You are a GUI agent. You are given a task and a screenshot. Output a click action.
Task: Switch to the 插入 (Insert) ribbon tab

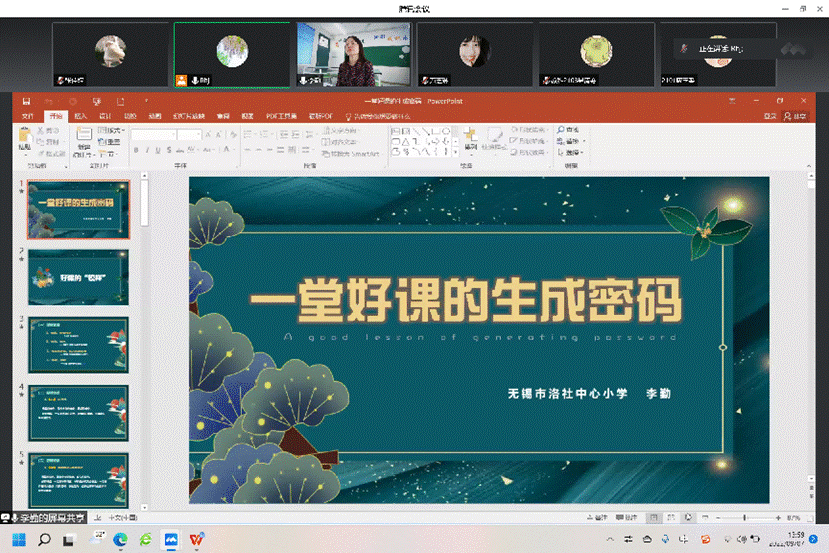(x=81, y=116)
